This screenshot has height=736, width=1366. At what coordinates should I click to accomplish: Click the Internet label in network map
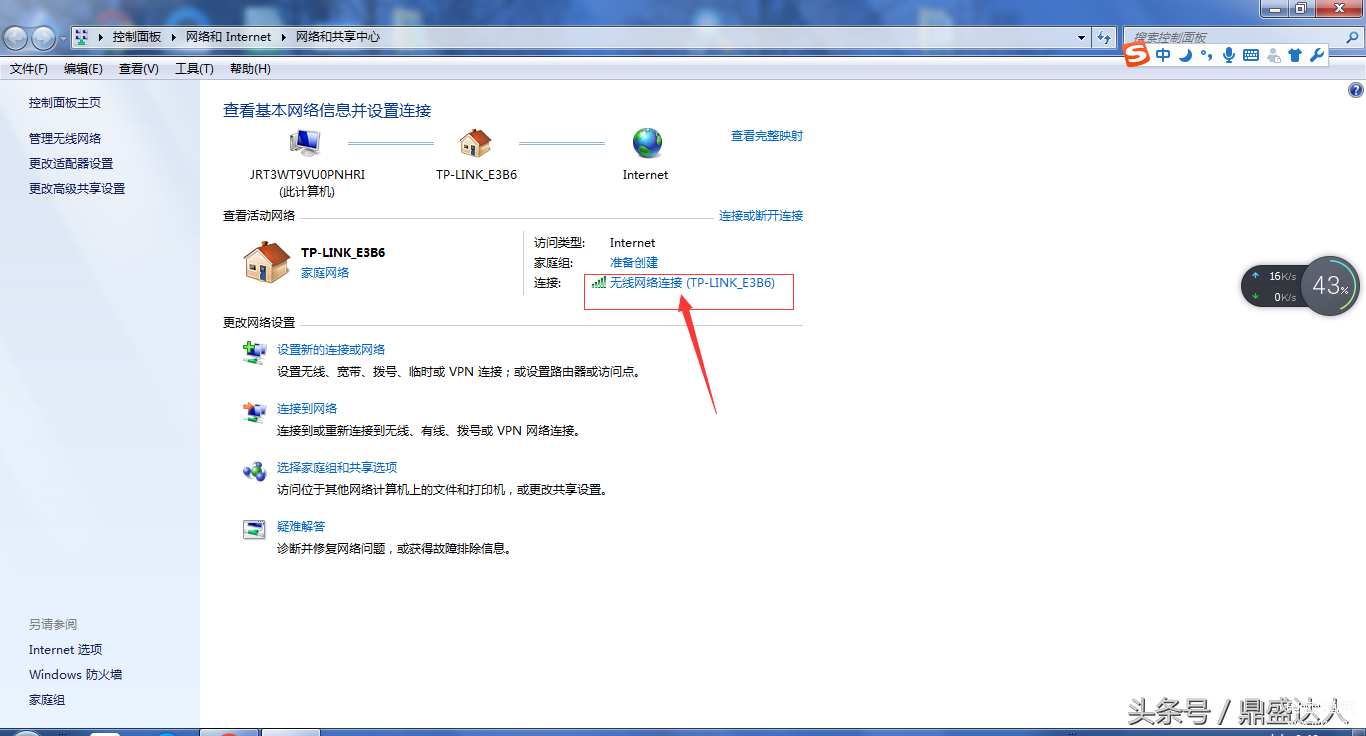(x=645, y=175)
